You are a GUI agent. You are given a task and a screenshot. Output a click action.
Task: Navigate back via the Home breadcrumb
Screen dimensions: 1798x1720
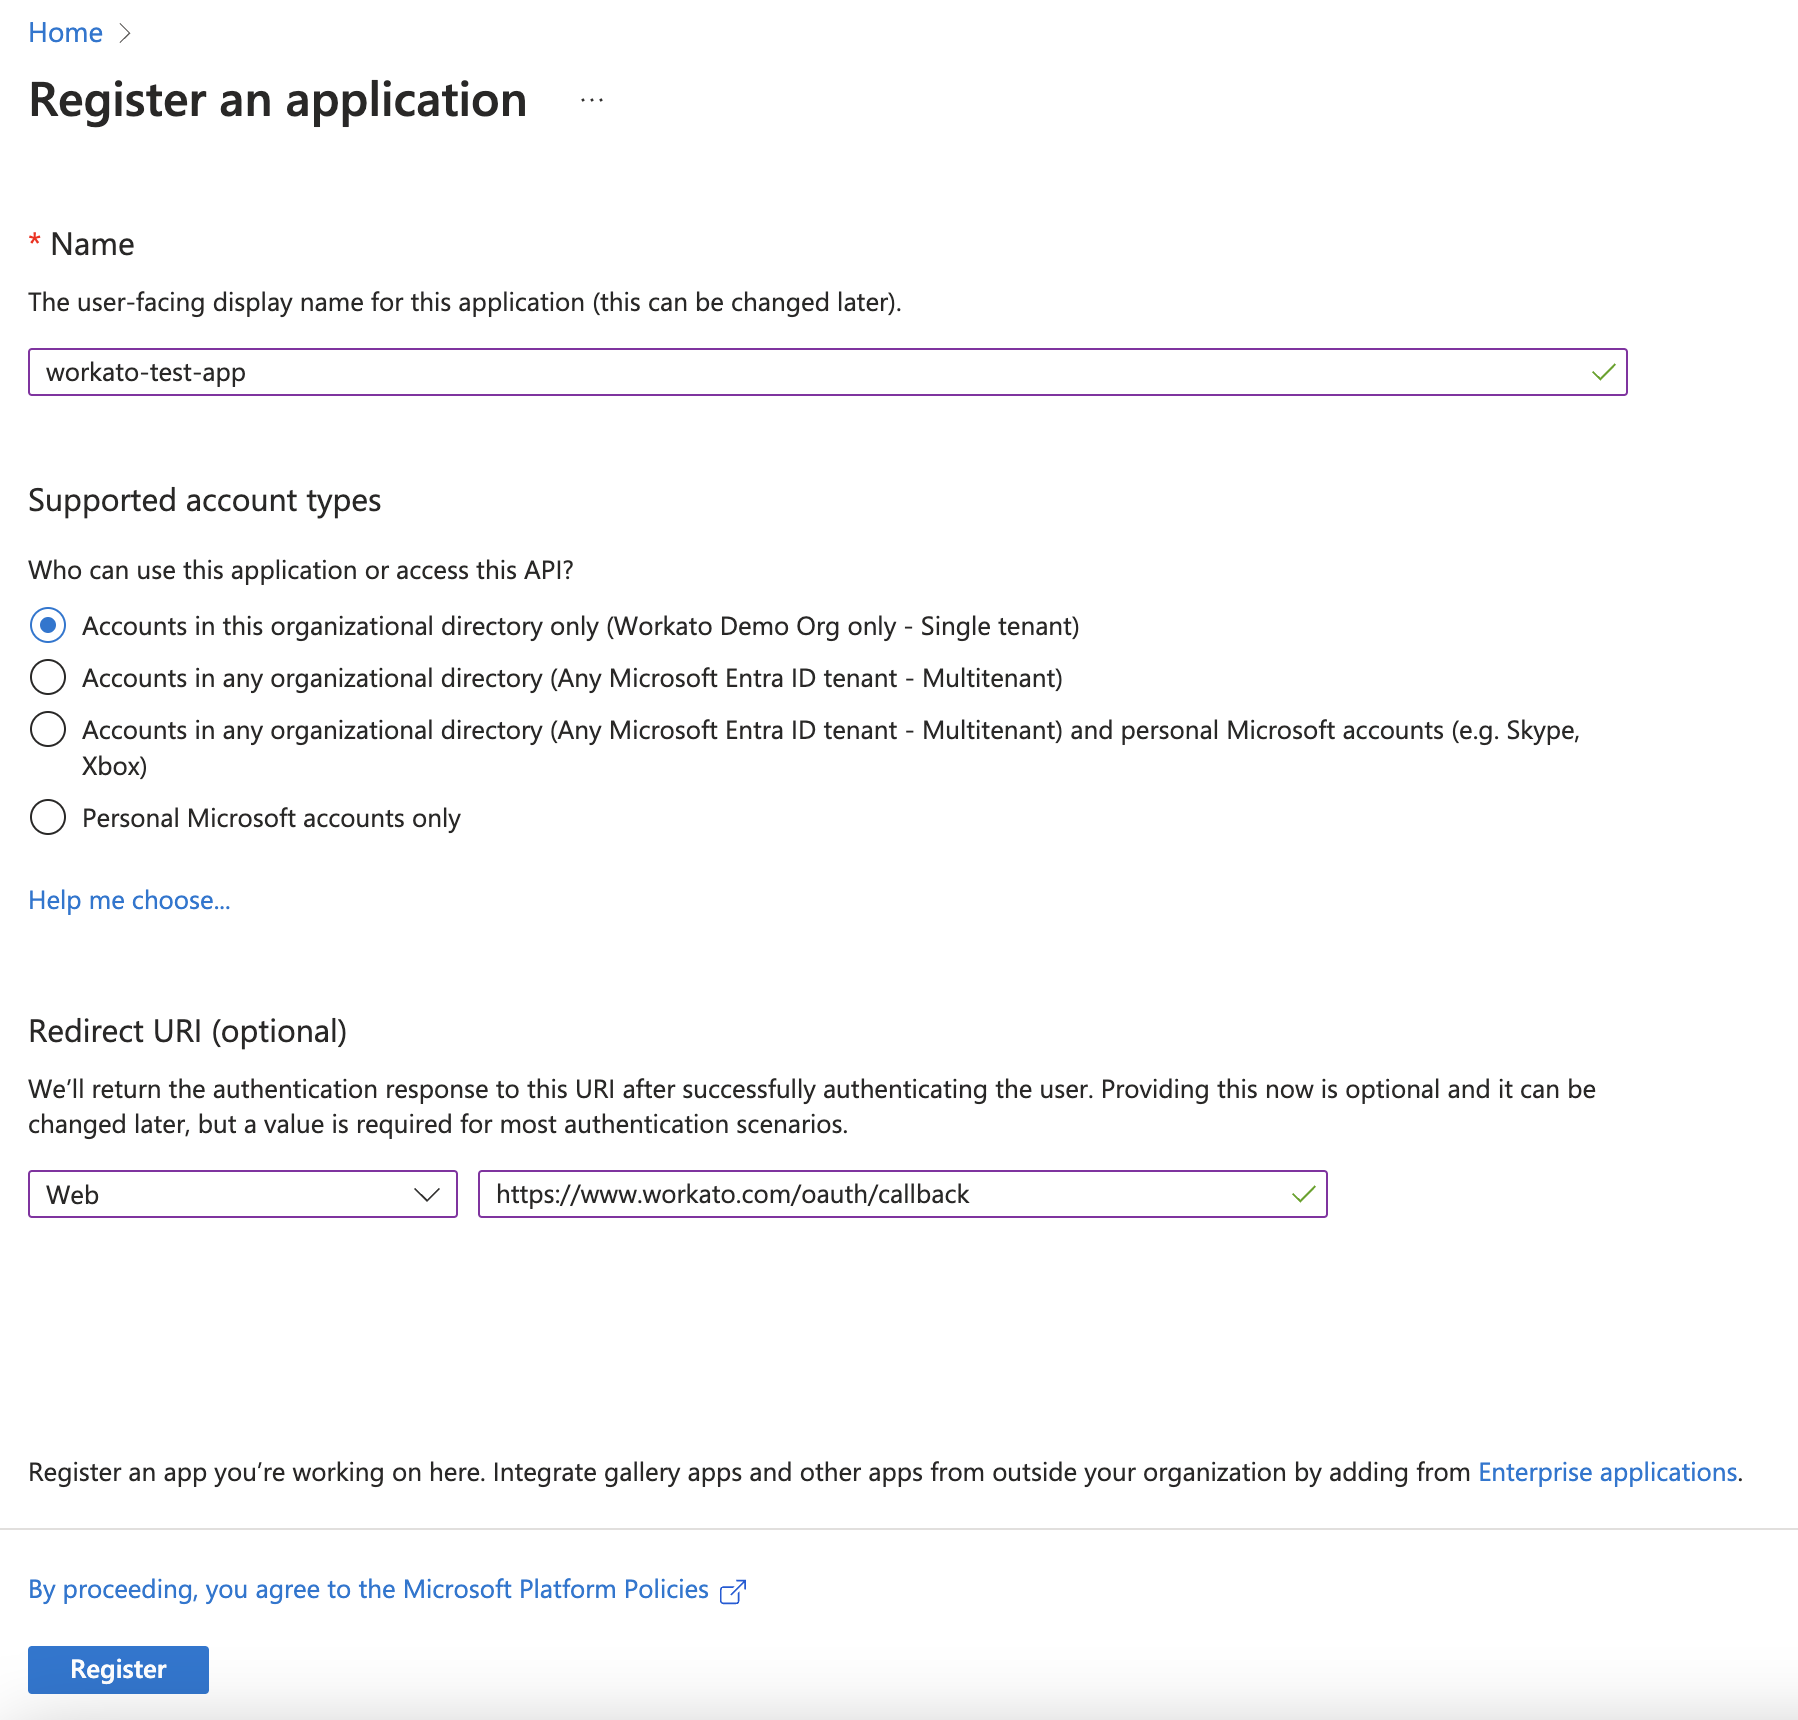tap(65, 32)
